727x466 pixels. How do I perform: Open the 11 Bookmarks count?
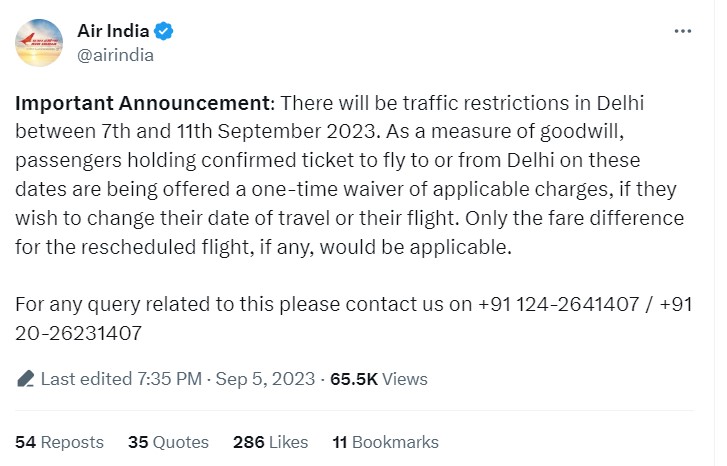[385, 442]
